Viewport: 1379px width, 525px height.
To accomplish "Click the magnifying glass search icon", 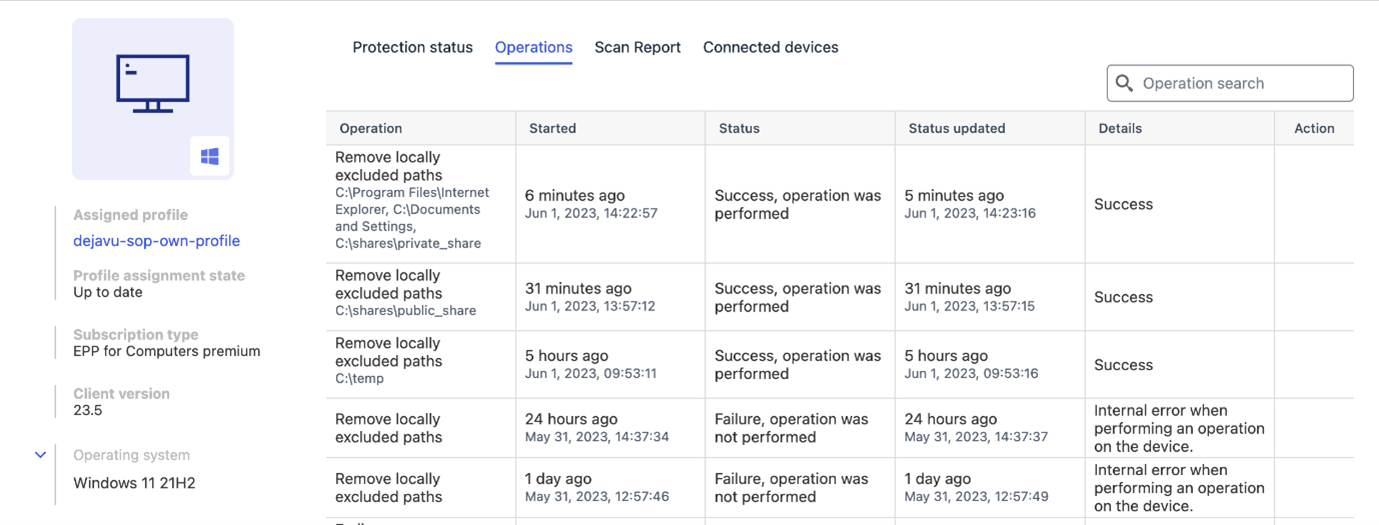I will point(1124,83).
